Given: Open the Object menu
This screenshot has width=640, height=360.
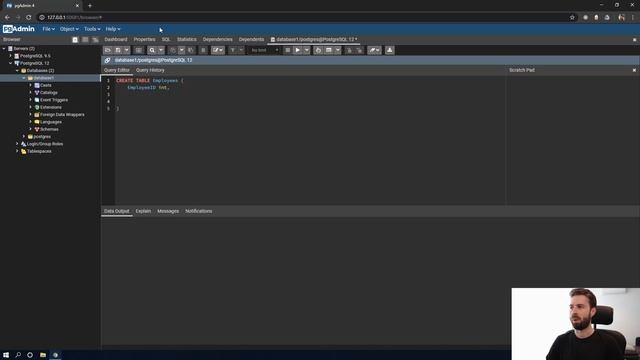Looking at the screenshot, I should [69, 29].
